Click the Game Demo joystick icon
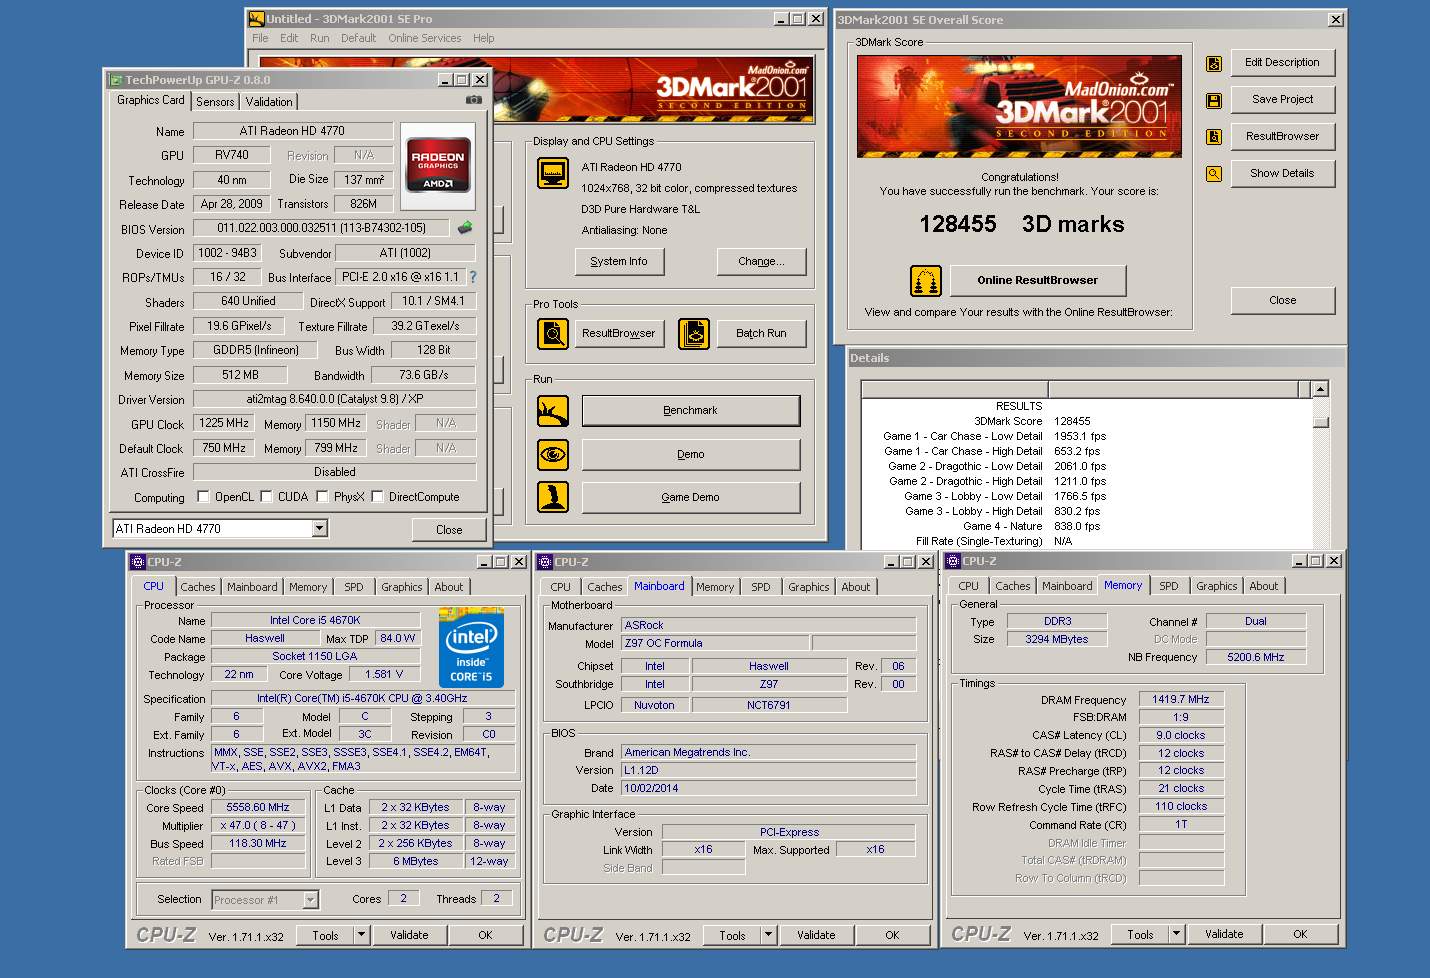The height and width of the screenshot is (978, 1430). [x=553, y=497]
